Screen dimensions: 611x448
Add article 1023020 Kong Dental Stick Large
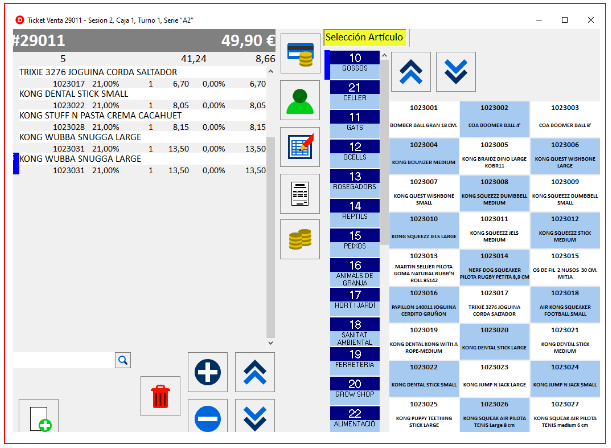494,341
